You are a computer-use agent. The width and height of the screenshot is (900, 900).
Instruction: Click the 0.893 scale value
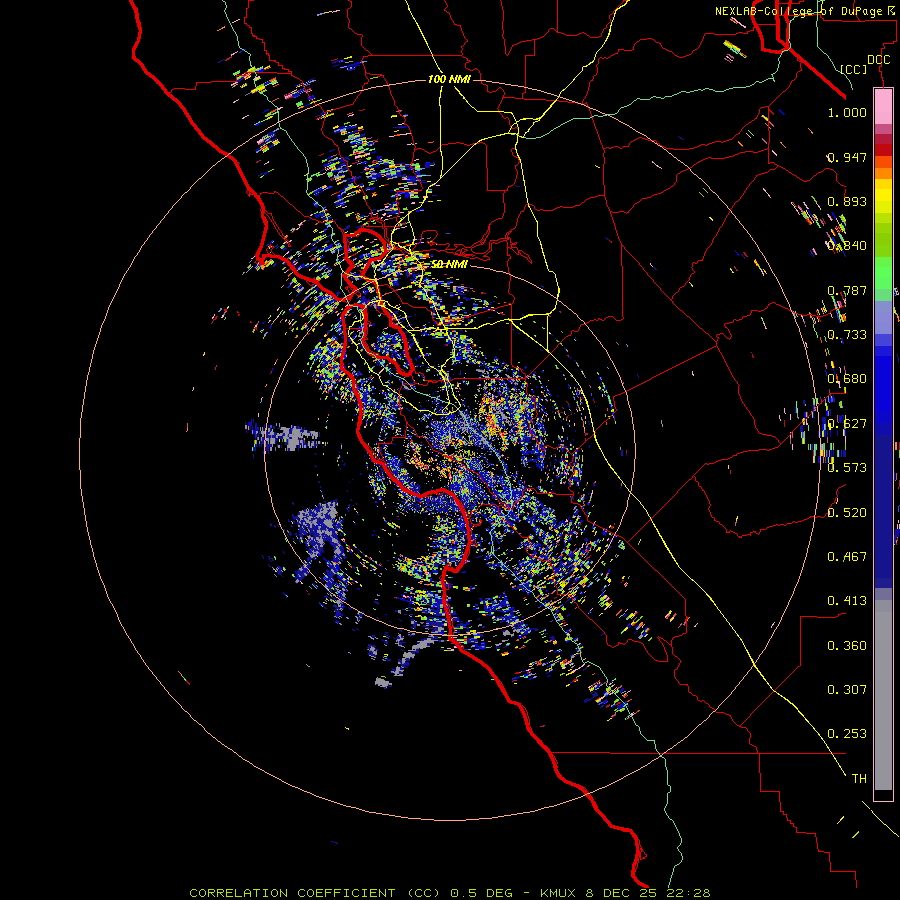pyautogui.click(x=847, y=201)
